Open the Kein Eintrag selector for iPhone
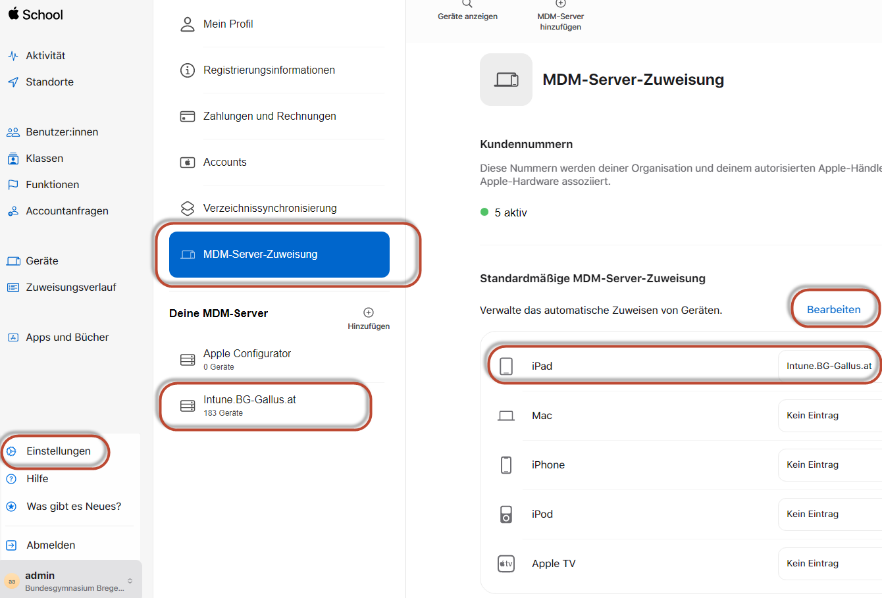Viewport: 882px width, 598px height. click(x=814, y=464)
